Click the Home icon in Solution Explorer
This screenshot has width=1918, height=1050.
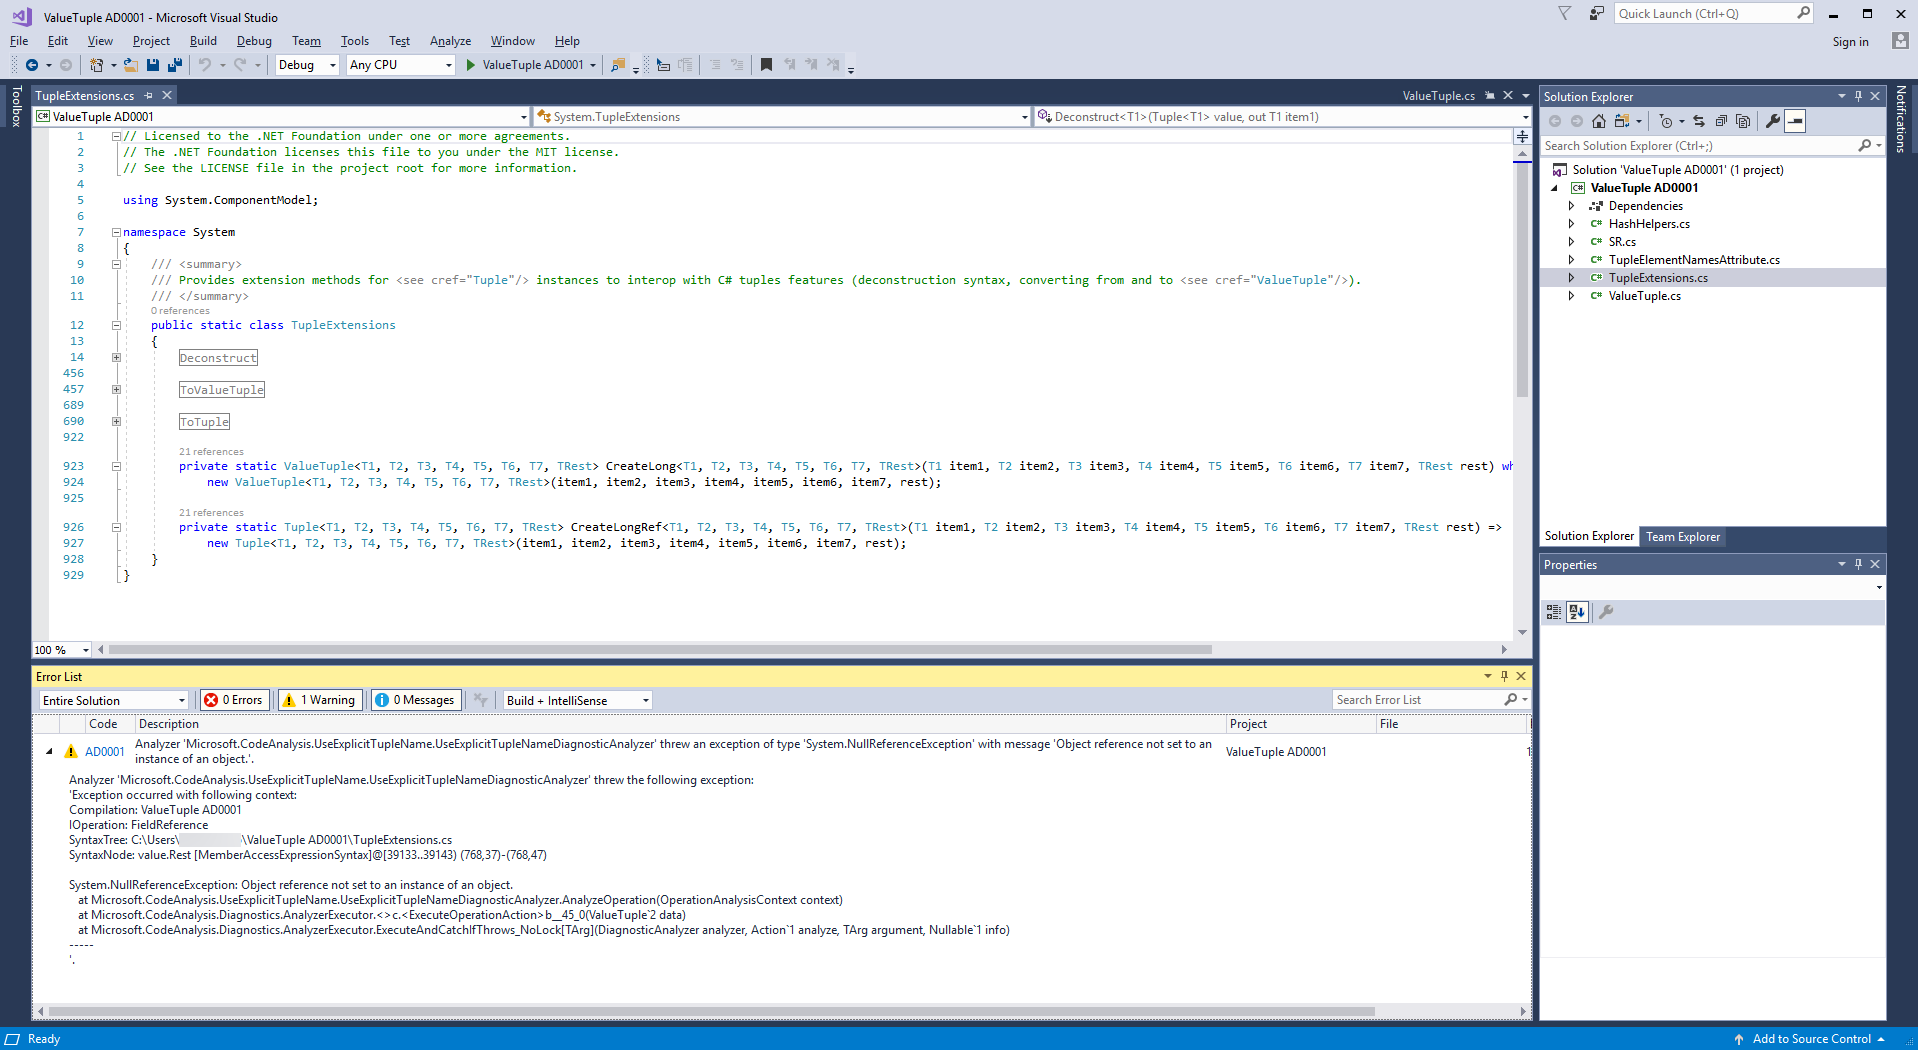(x=1599, y=121)
